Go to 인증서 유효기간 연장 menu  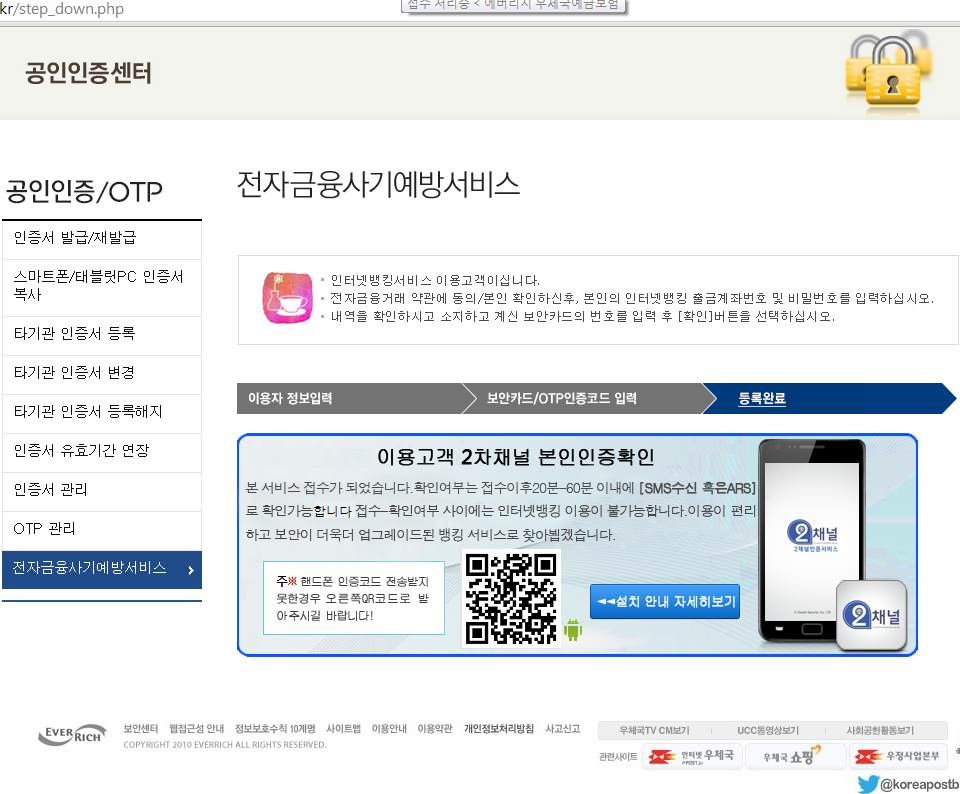81,450
